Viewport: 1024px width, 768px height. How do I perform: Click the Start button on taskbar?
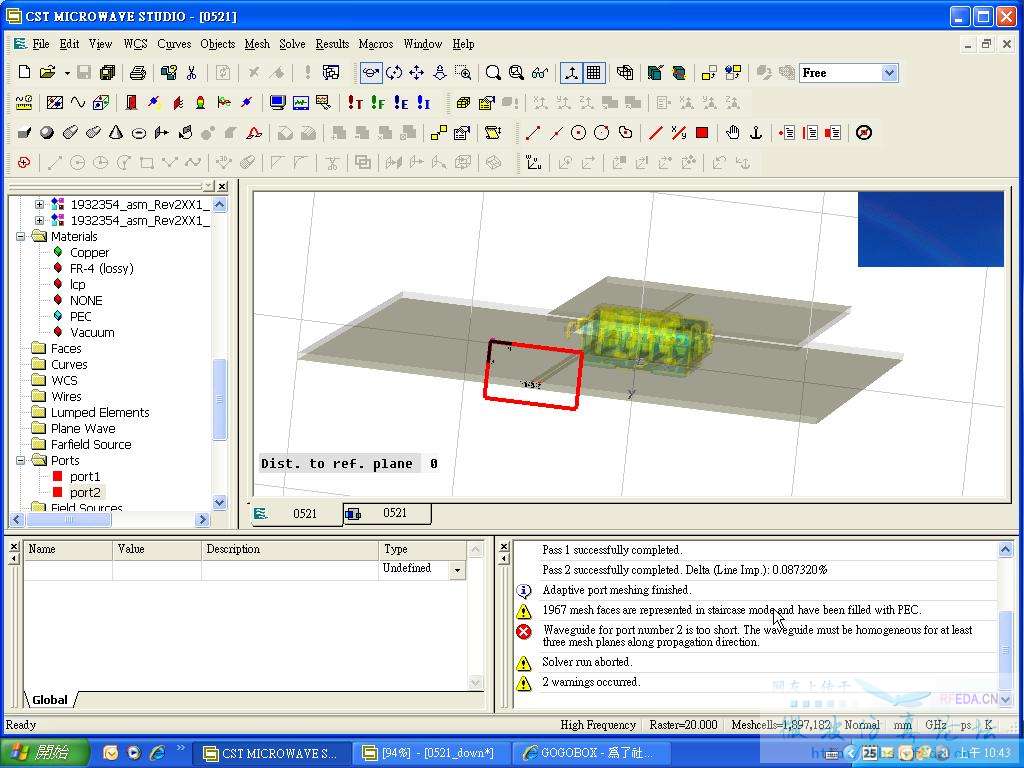(x=43, y=752)
